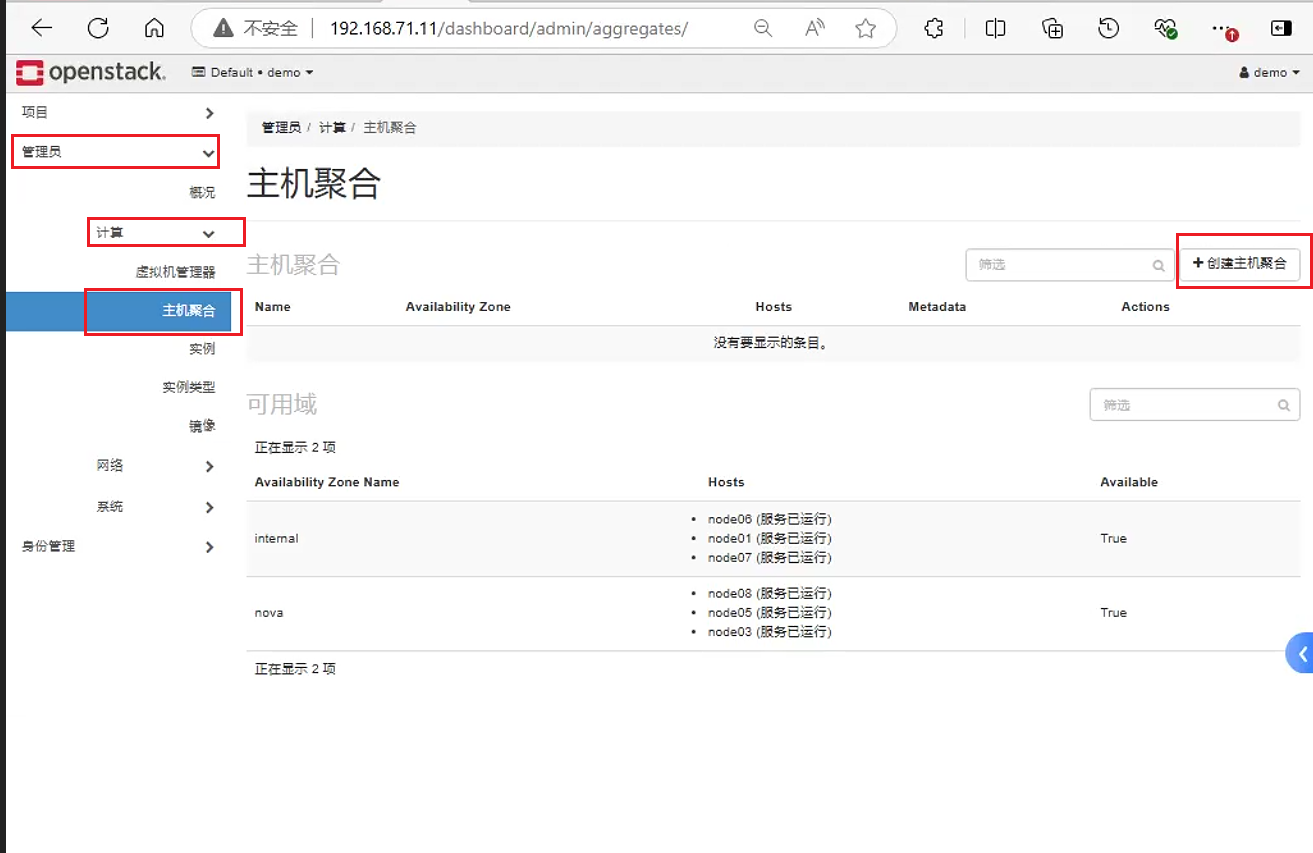Image resolution: width=1313 pixels, height=853 pixels.
Task: Expand the 系统 sidebar submenu
Action: 155,507
